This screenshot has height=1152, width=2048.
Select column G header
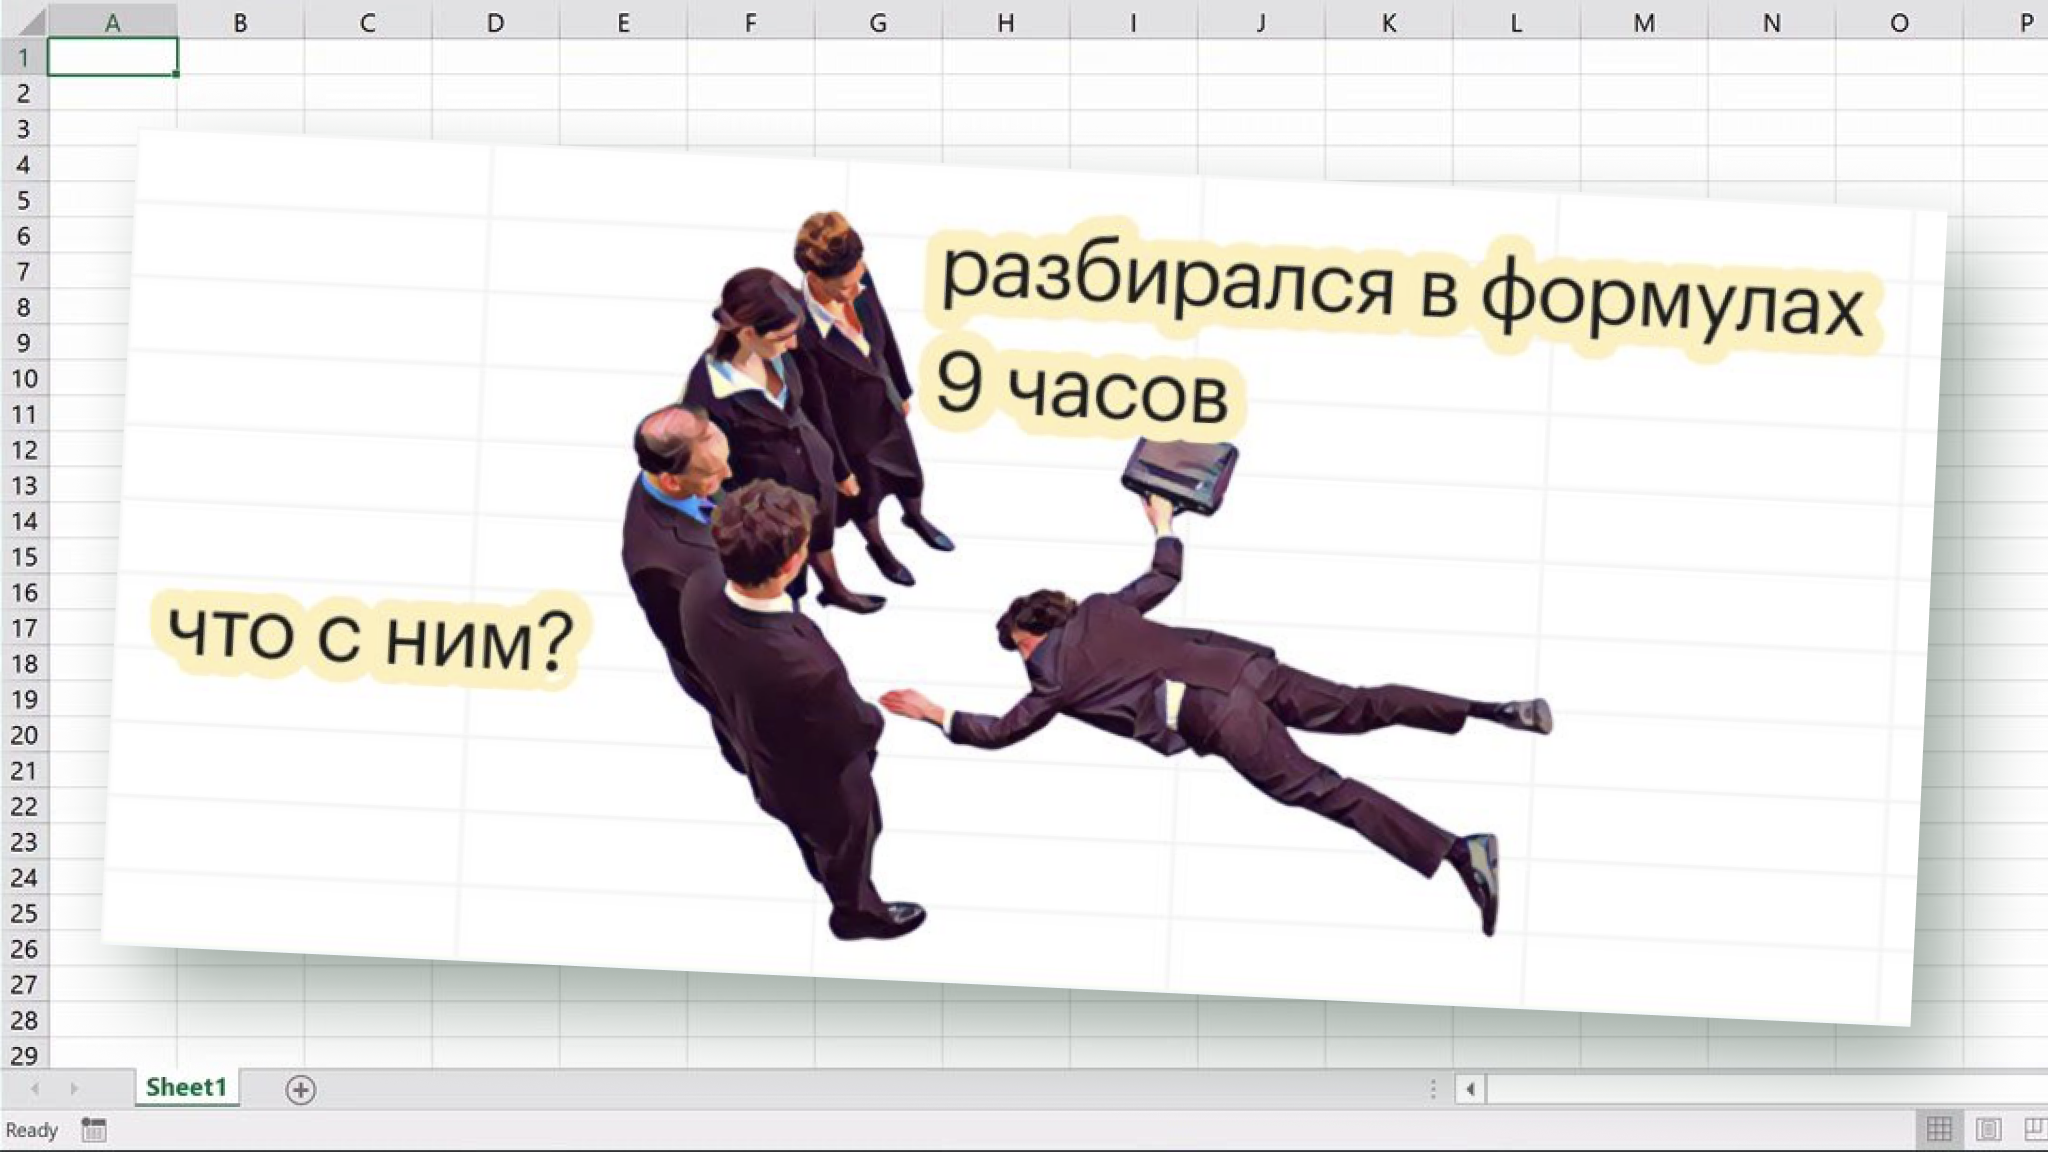point(878,22)
